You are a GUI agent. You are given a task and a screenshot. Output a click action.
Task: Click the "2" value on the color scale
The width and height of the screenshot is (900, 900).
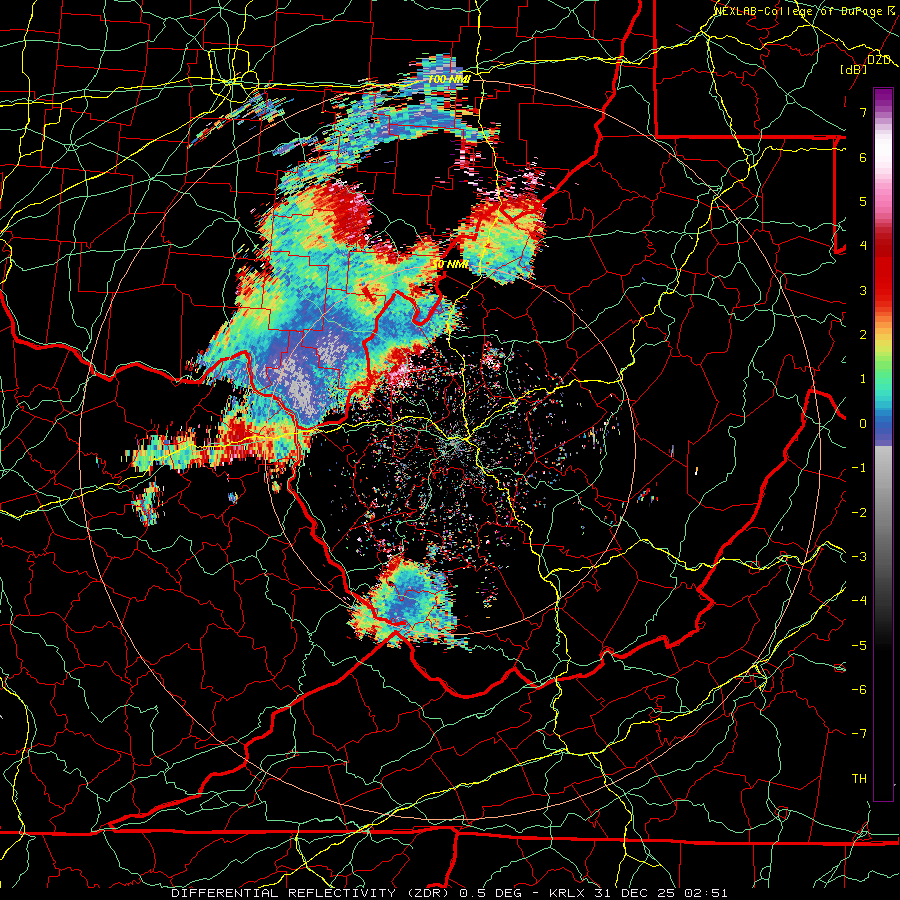coord(863,335)
